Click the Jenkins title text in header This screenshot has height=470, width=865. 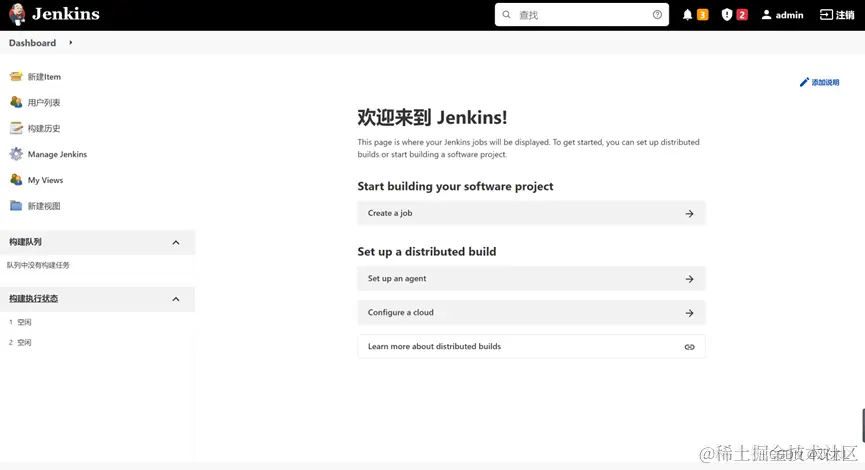66,14
